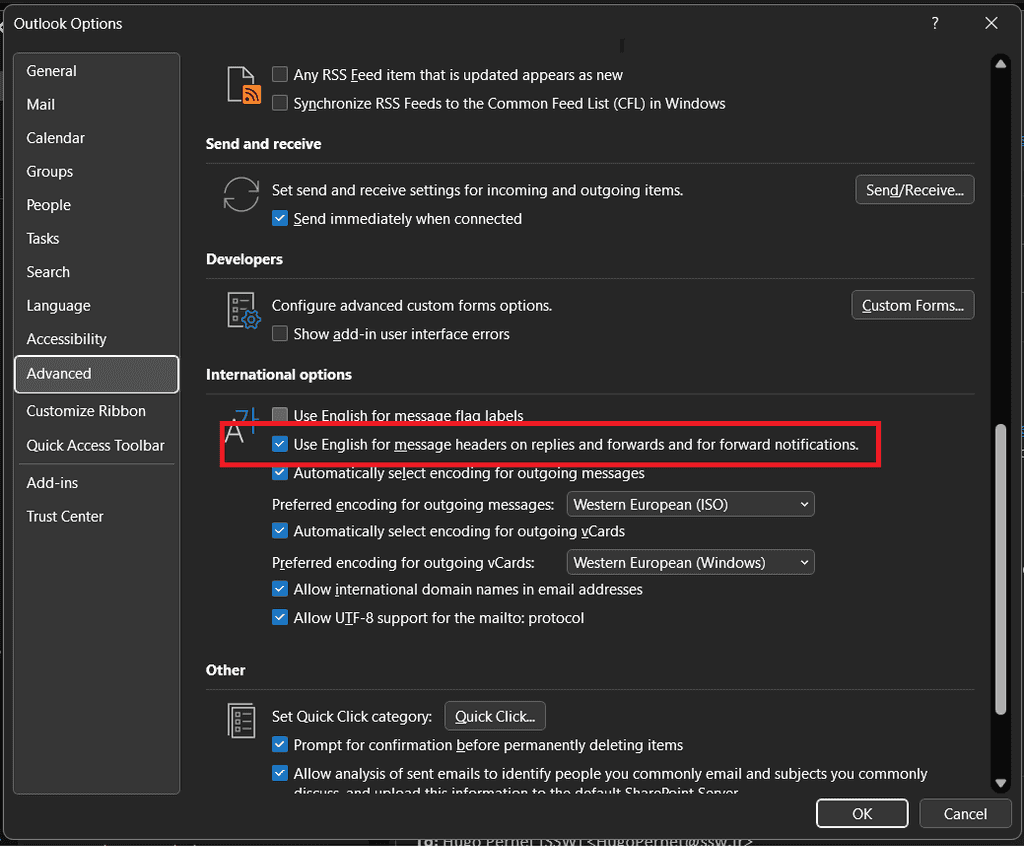Click the RSS Feeds icon

pos(242,84)
